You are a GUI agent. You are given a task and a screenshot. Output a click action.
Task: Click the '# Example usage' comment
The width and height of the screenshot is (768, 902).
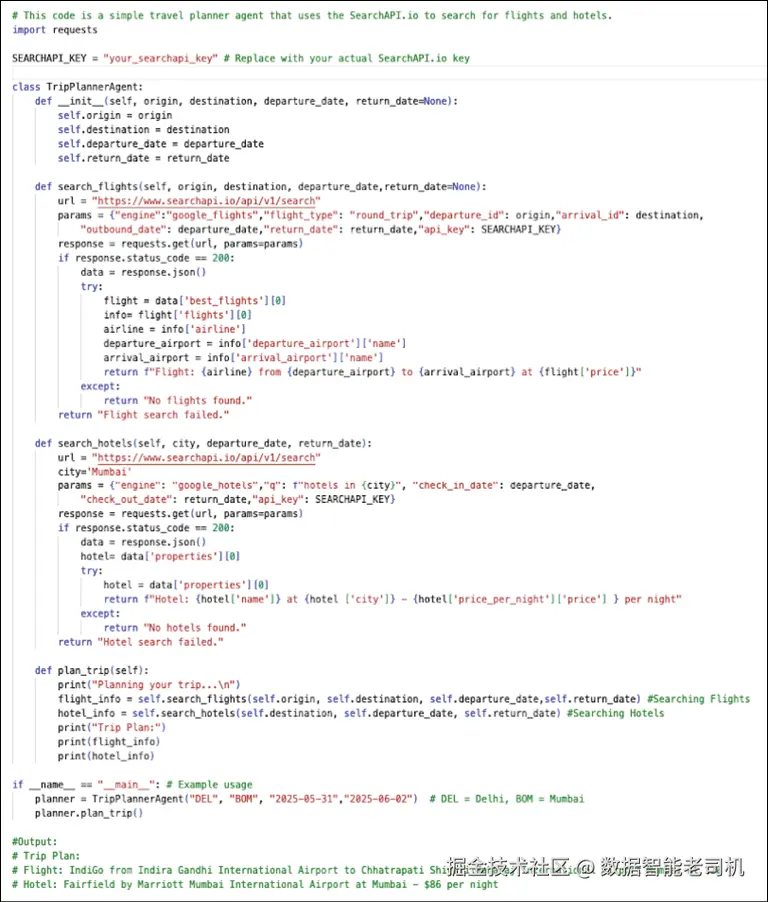(209, 785)
